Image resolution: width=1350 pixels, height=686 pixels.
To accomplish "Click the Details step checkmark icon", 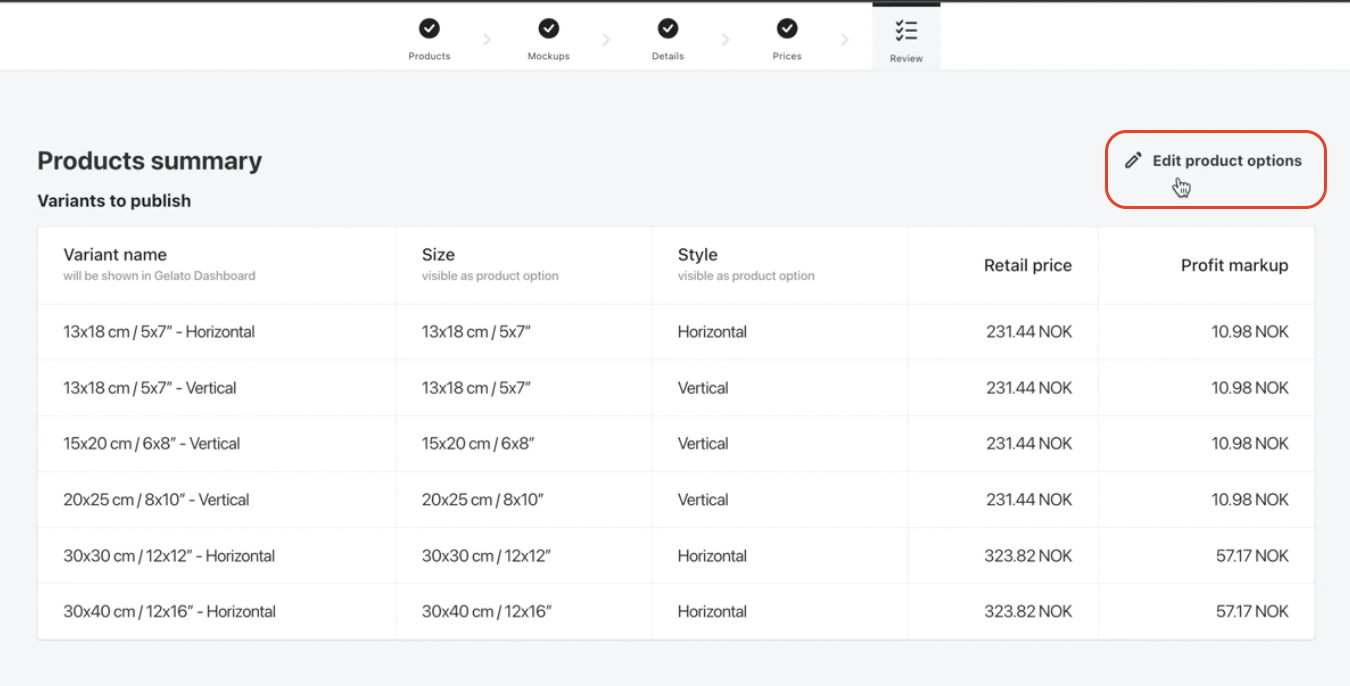I will tap(668, 29).
